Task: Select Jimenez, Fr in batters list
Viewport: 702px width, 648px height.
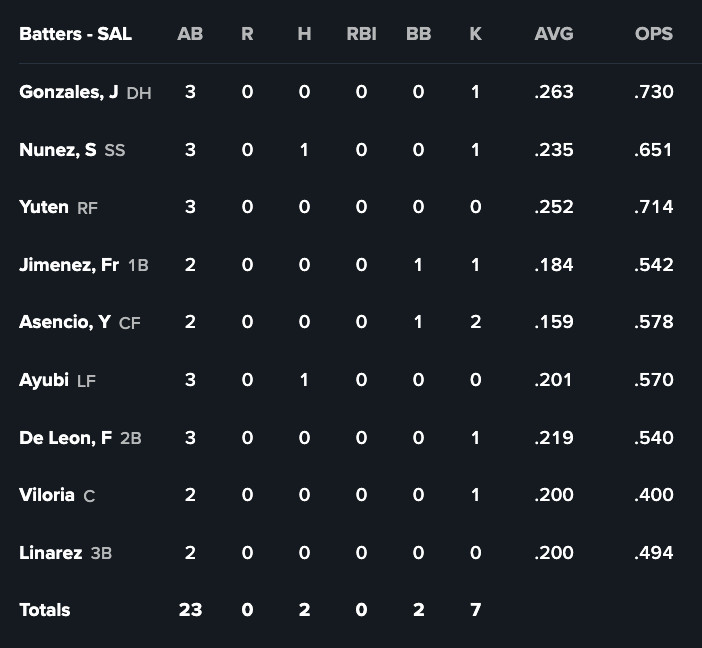Action: [68, 265]
